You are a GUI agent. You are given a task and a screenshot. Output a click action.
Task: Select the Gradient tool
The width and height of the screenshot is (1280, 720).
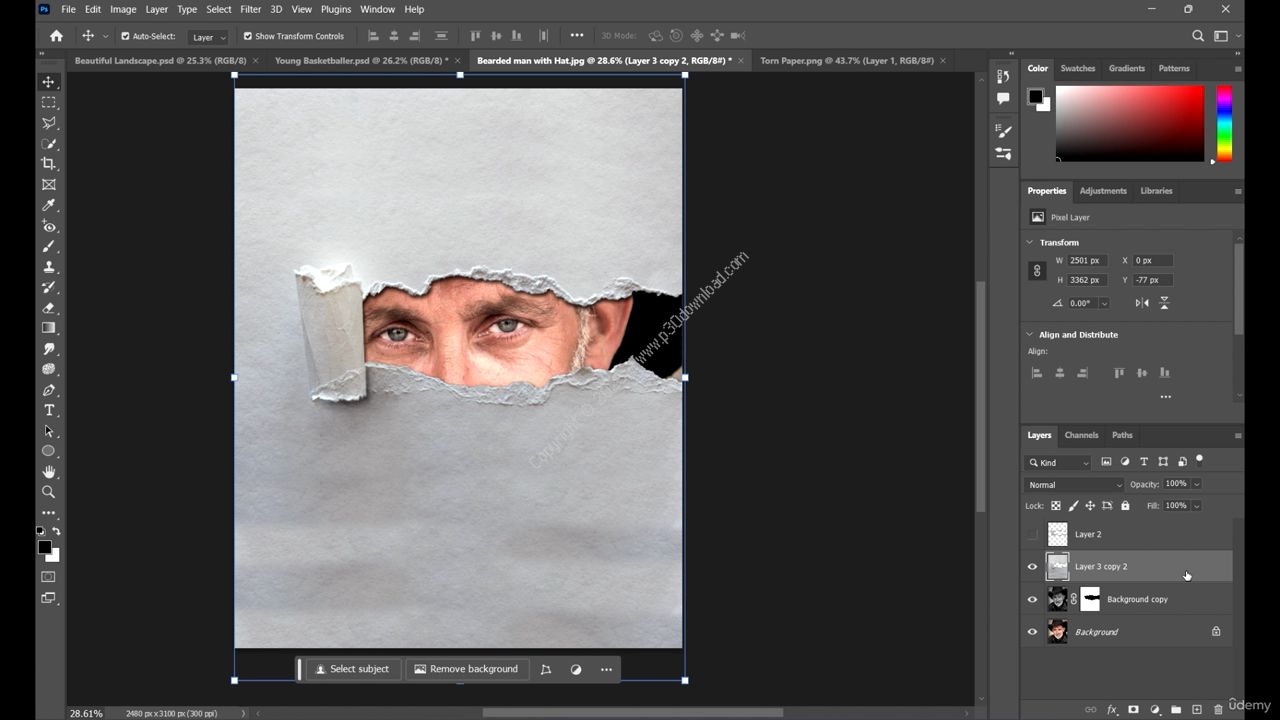click(x=48, y=328)
